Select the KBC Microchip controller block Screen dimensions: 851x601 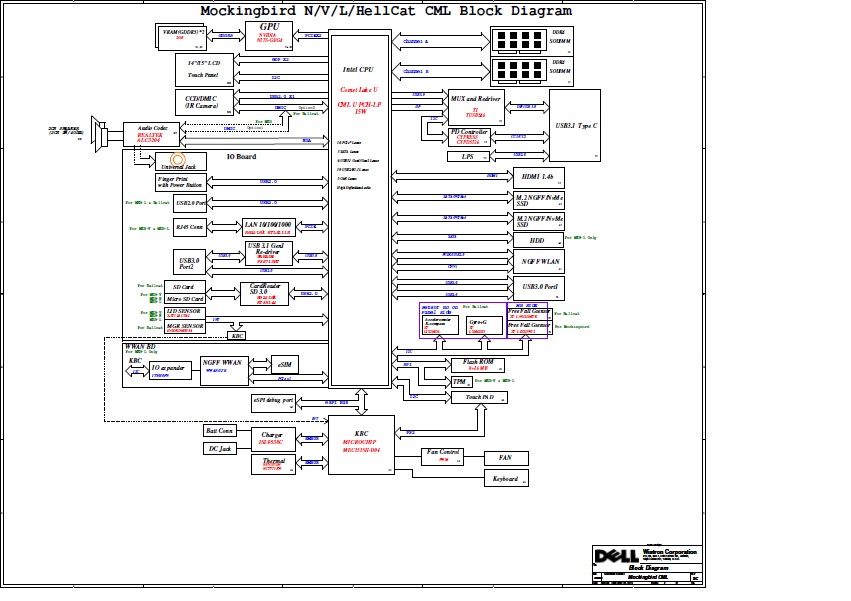[361, 445]
